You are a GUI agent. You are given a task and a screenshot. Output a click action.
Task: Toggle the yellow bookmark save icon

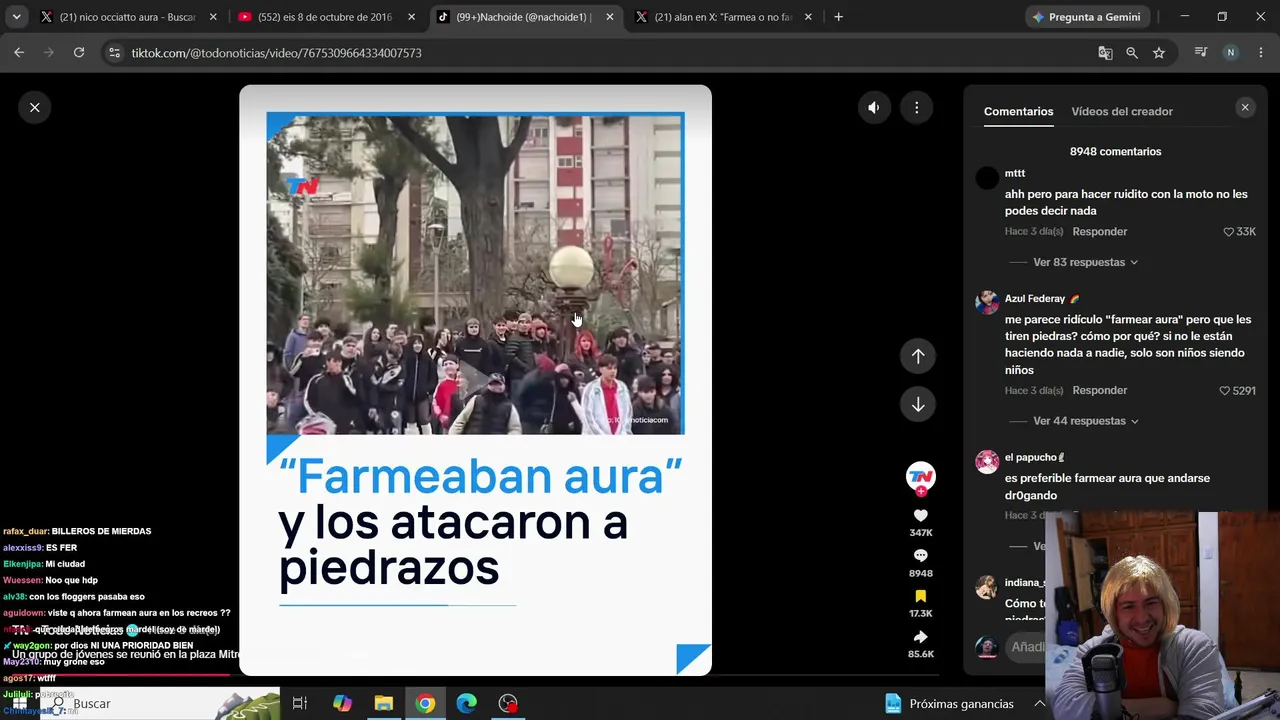click(920, 596)
